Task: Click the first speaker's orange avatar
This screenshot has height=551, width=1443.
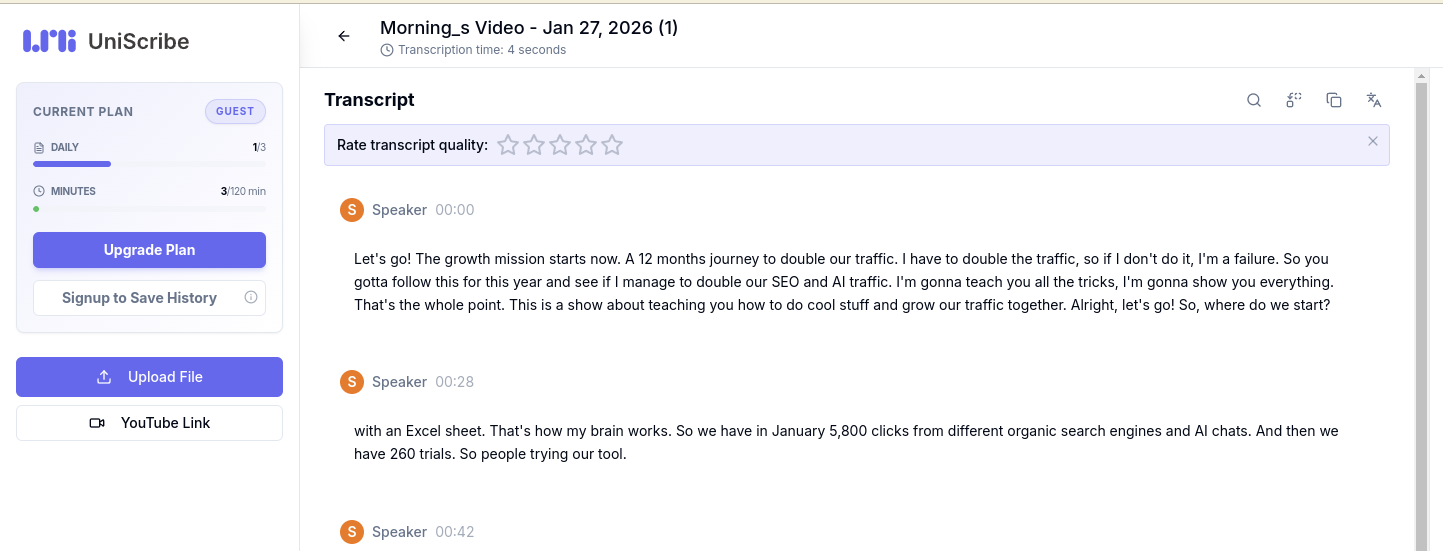Action: [351, 210]
